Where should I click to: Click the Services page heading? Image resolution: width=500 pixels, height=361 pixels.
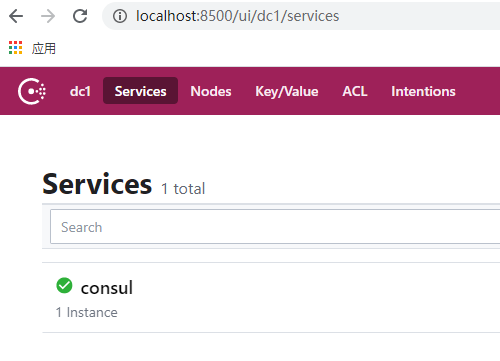coord(97,184)
